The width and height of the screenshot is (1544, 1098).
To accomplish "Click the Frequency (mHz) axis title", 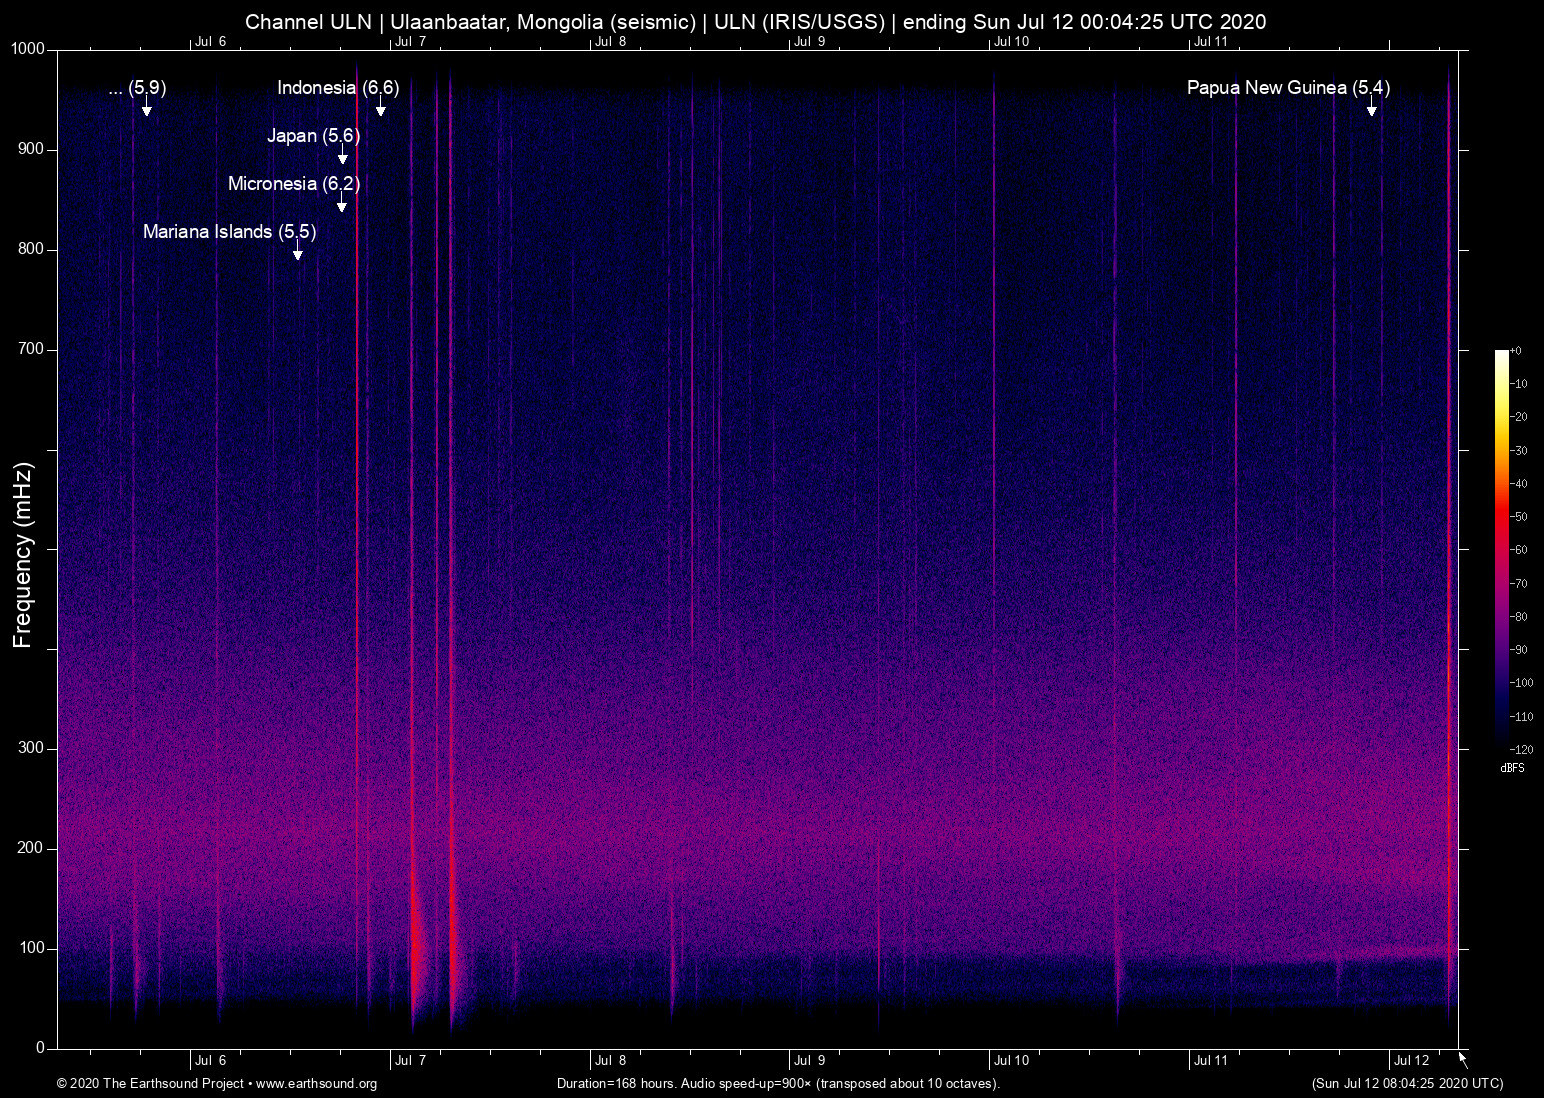I will tap(23, 555).
